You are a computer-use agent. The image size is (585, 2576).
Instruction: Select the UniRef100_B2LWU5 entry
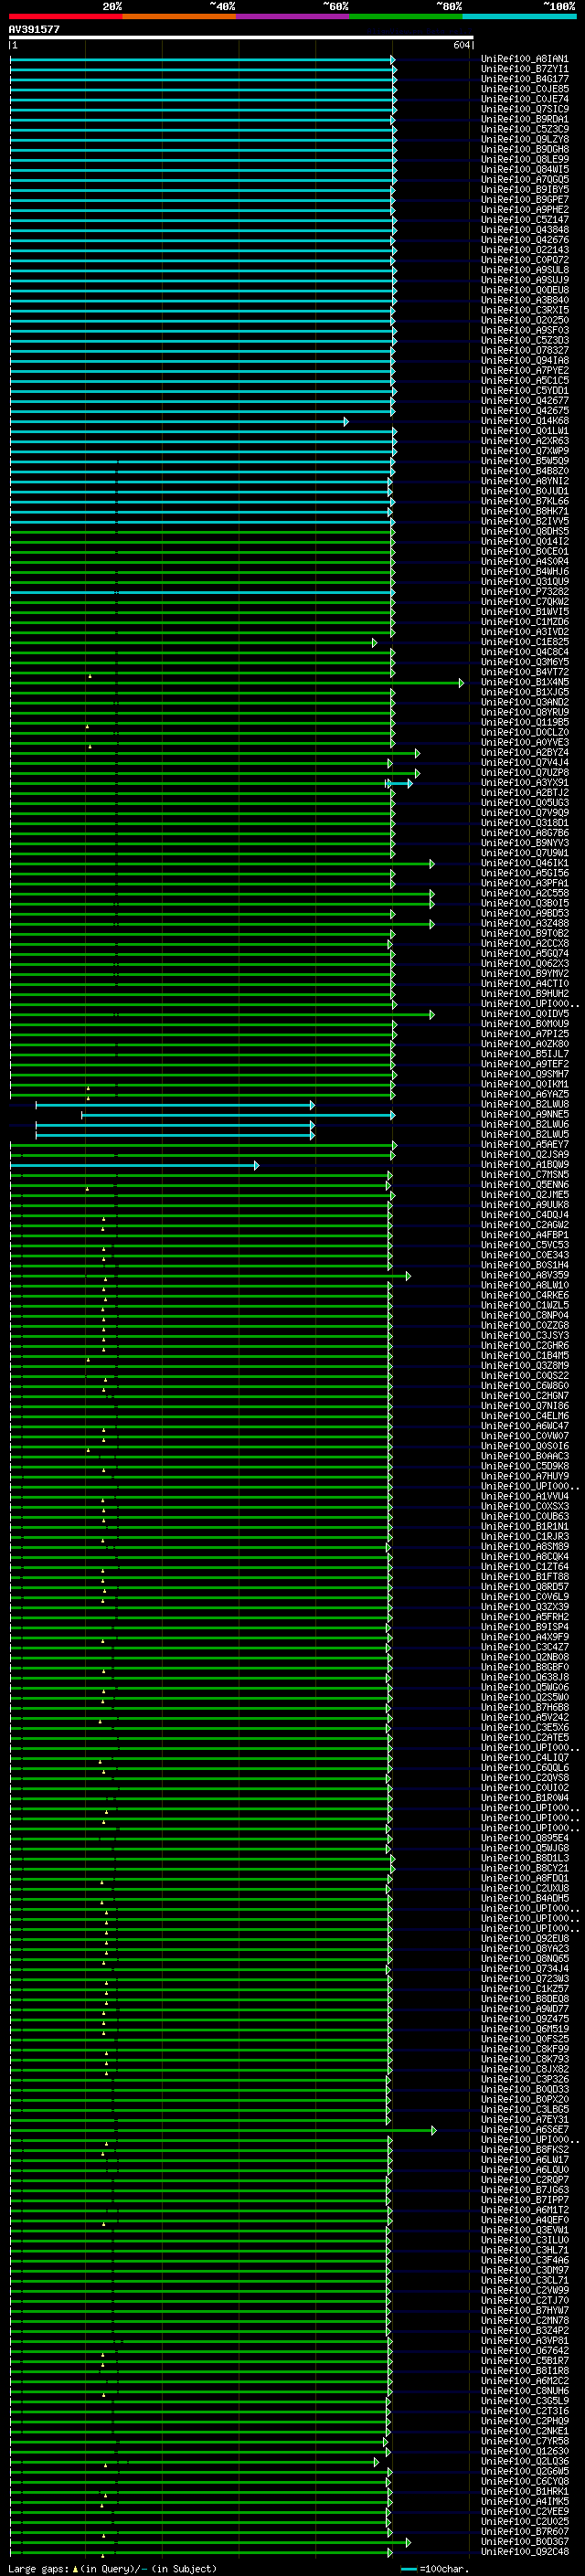[525, 1134]
